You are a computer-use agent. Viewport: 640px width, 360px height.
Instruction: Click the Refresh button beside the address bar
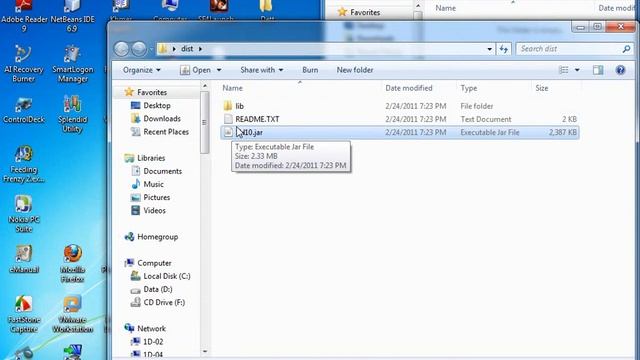coord(504,49)
